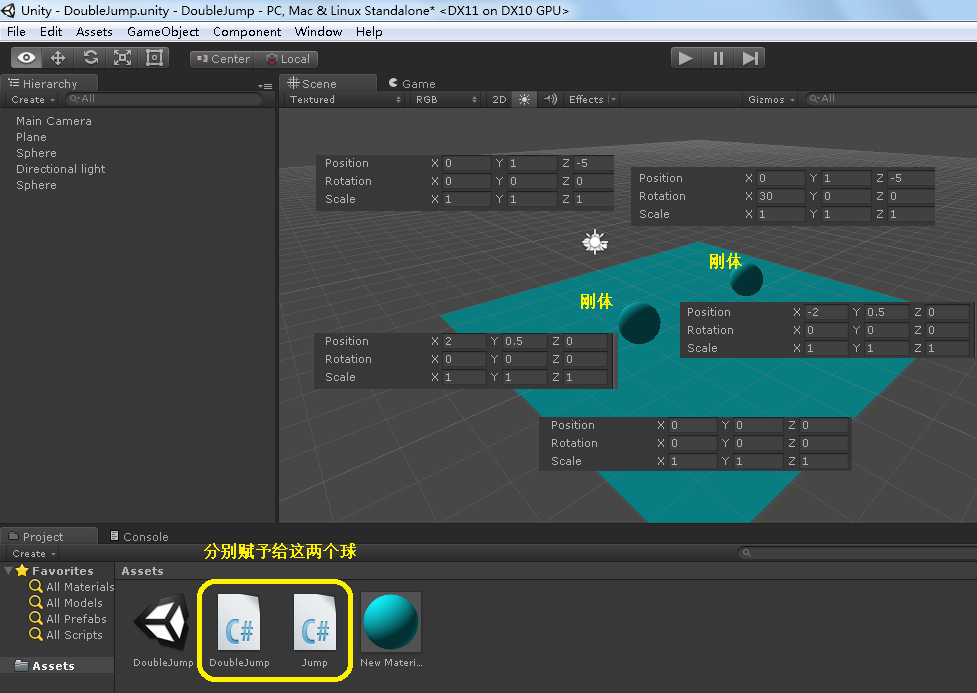Toggle scene audio speaker icon
Viewport: 977px width, 693px height.
[550, 100]
